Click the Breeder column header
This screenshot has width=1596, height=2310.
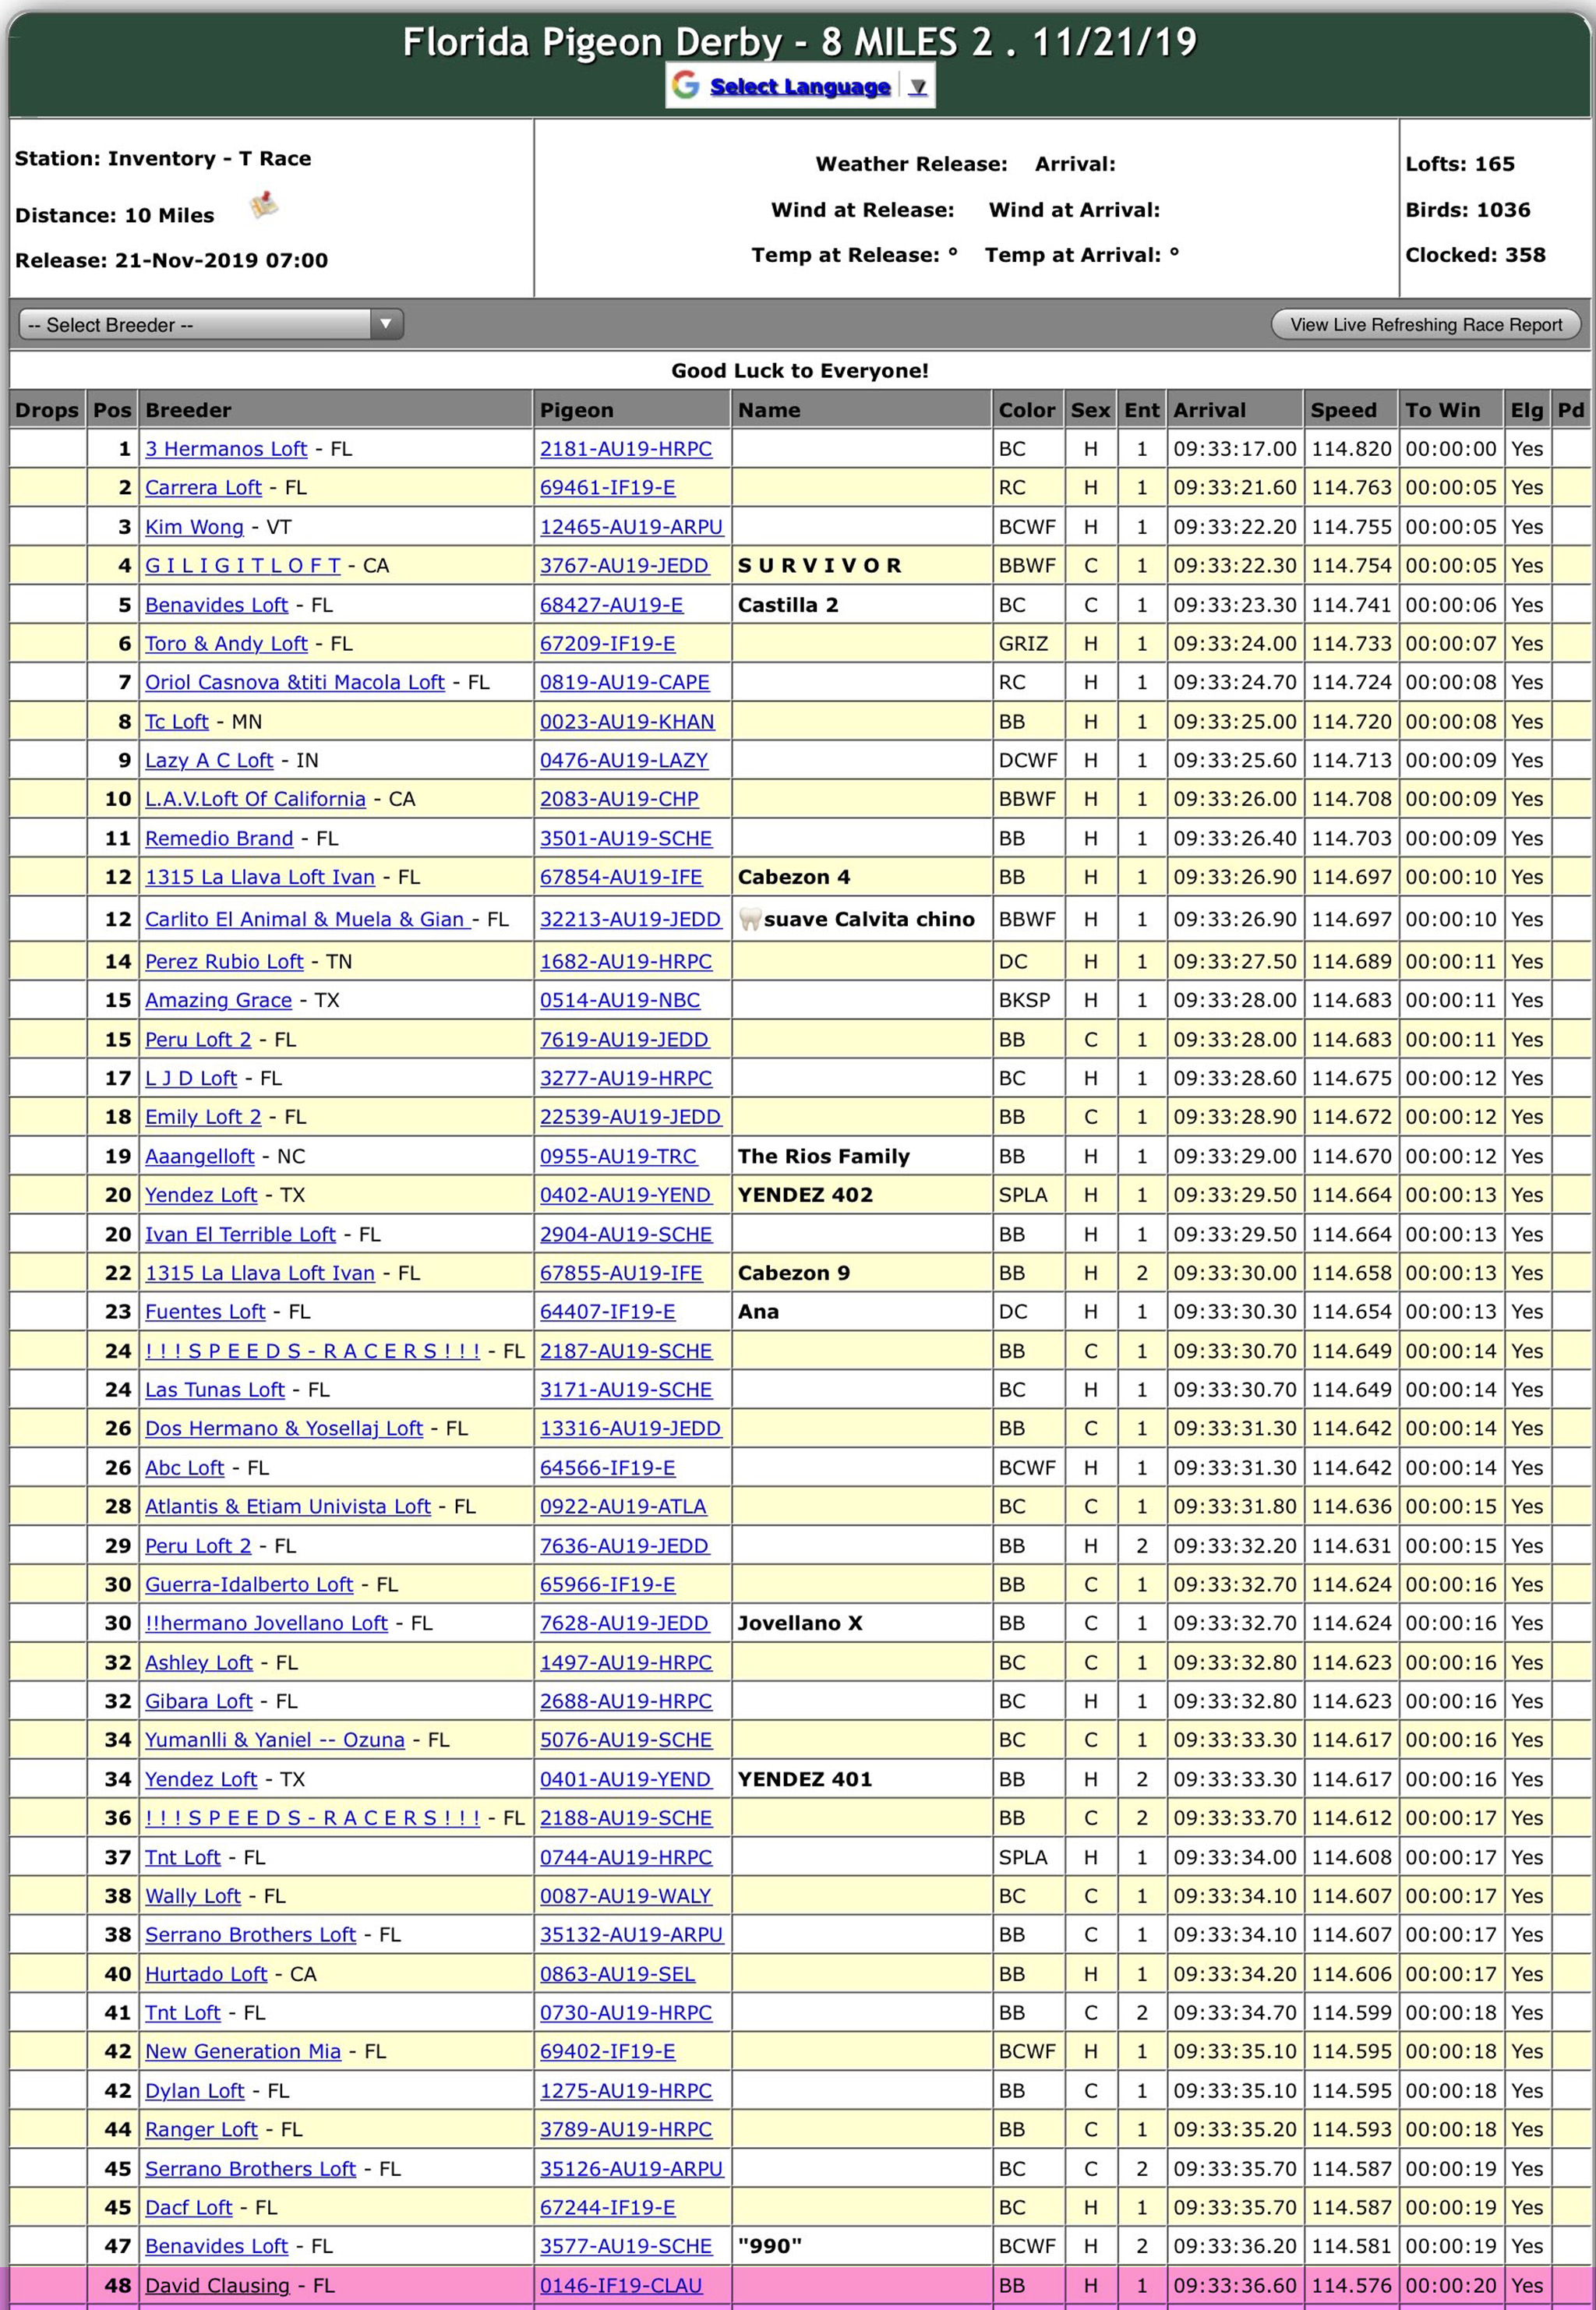click(188, 410)
